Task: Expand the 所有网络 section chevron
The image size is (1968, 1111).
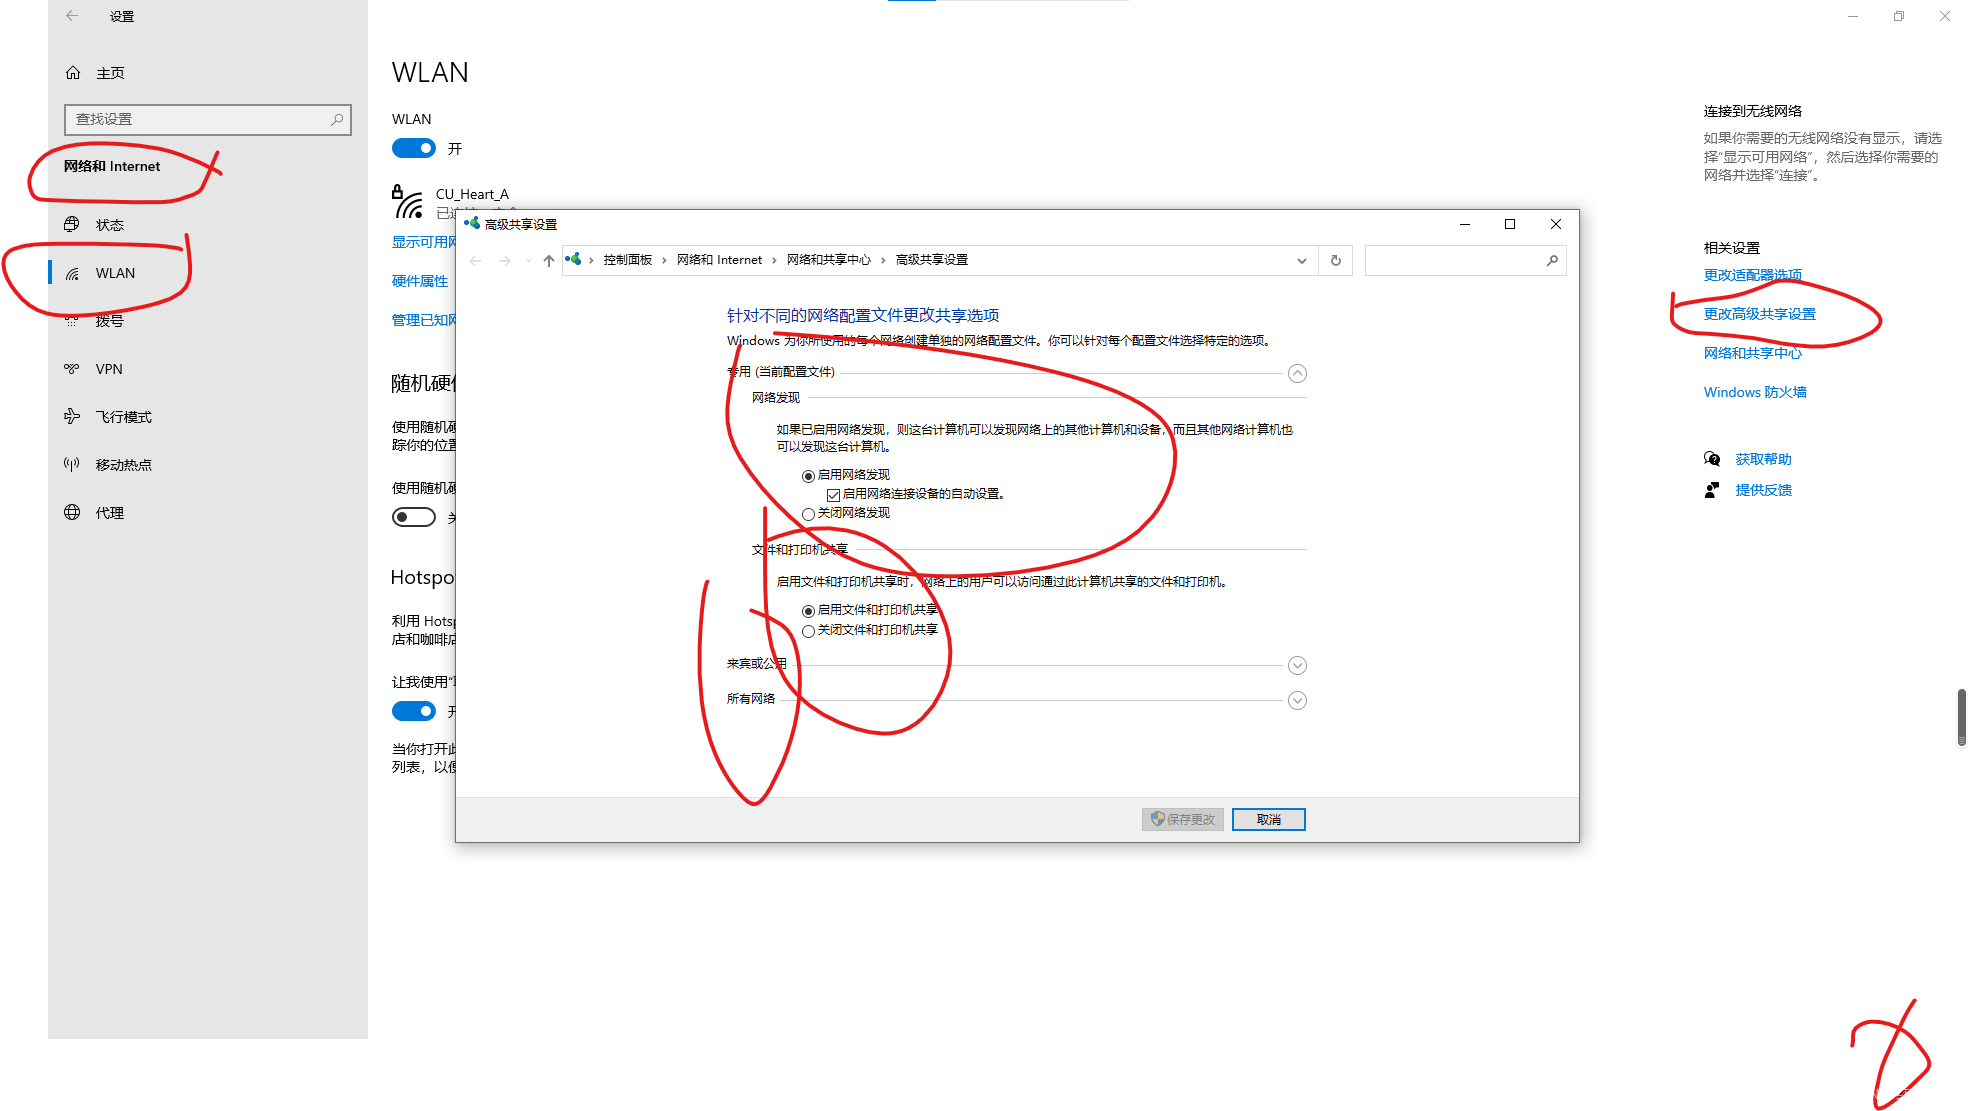Action: [x=1297, y=701]
